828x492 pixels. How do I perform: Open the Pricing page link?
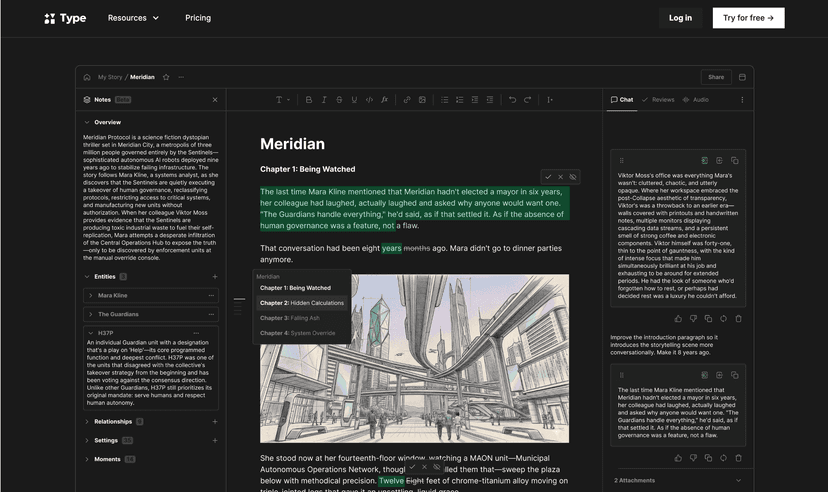[198, 18]
